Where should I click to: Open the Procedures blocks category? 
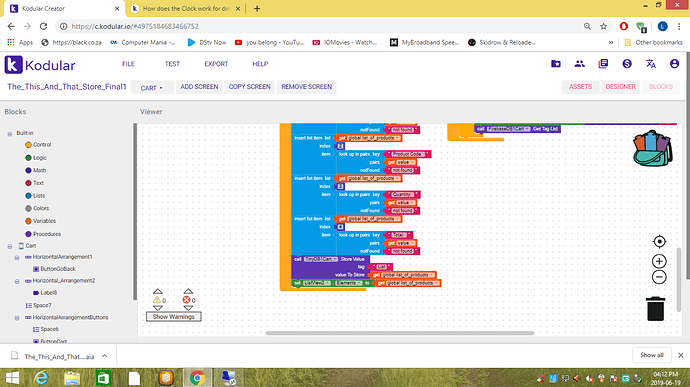(x=43, y=234)
